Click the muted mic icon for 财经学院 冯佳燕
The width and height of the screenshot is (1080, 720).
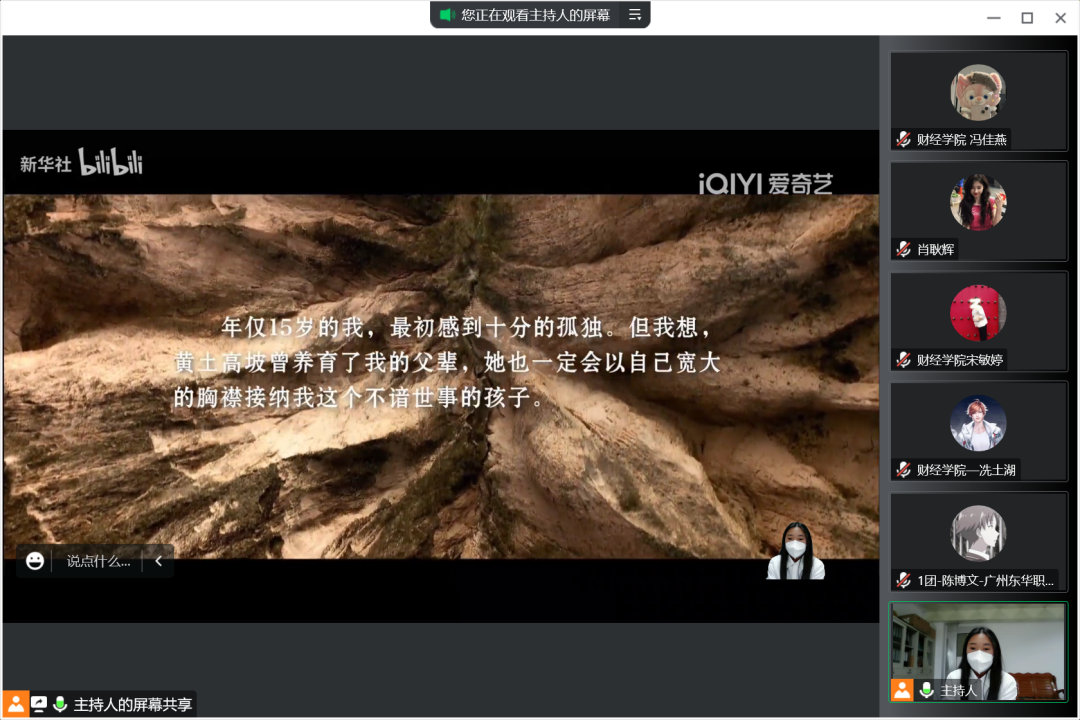pos(904,139)
